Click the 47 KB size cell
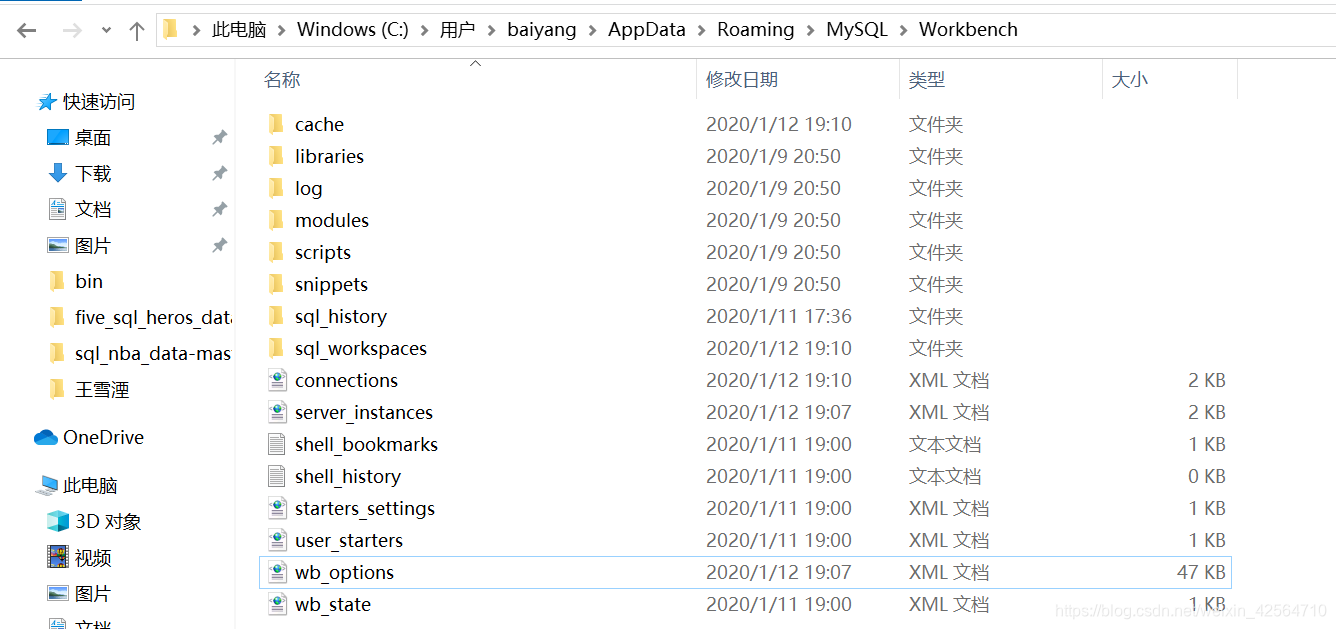This screenshot has height=629, width=1336. (x=1201, y=572)
